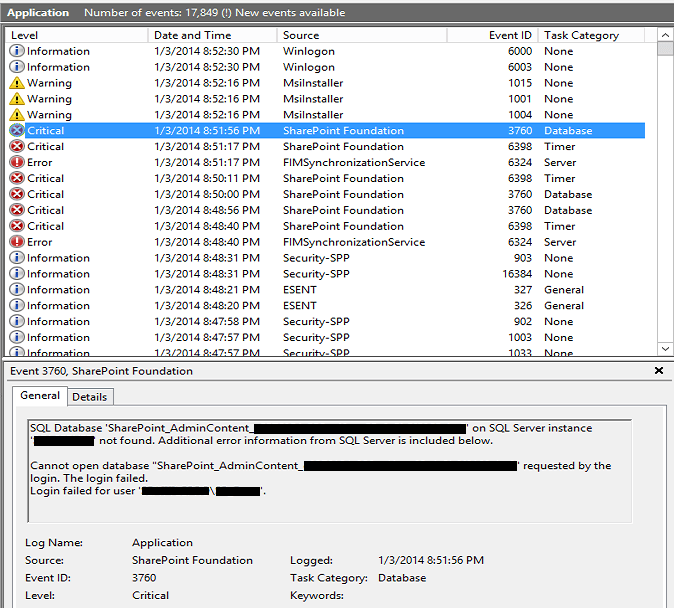Select the Timer category at 8:48:40 PM

pos(559,226)
